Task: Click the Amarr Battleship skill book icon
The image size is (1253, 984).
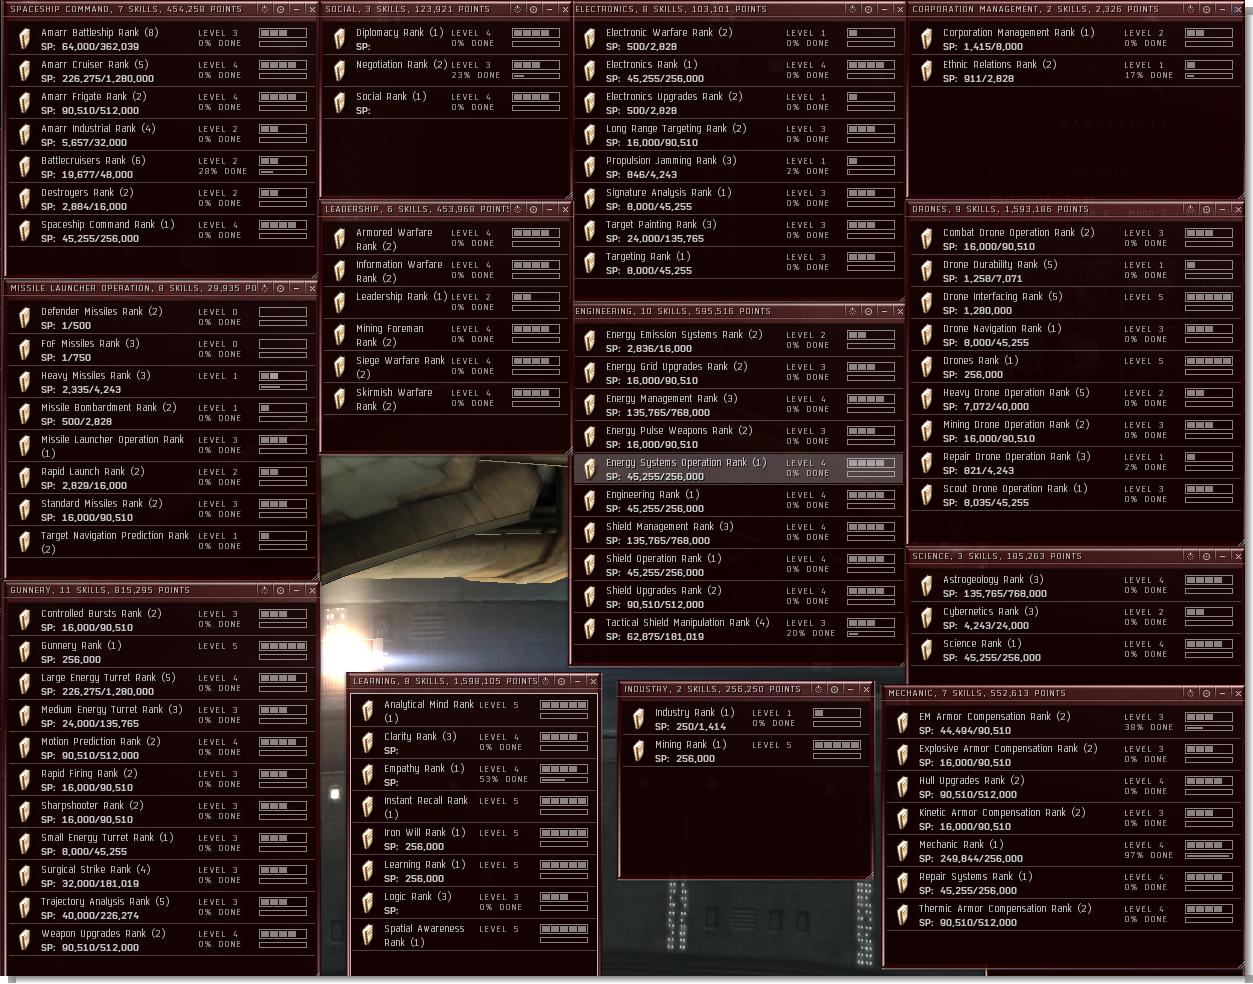Action: point(25,39)
